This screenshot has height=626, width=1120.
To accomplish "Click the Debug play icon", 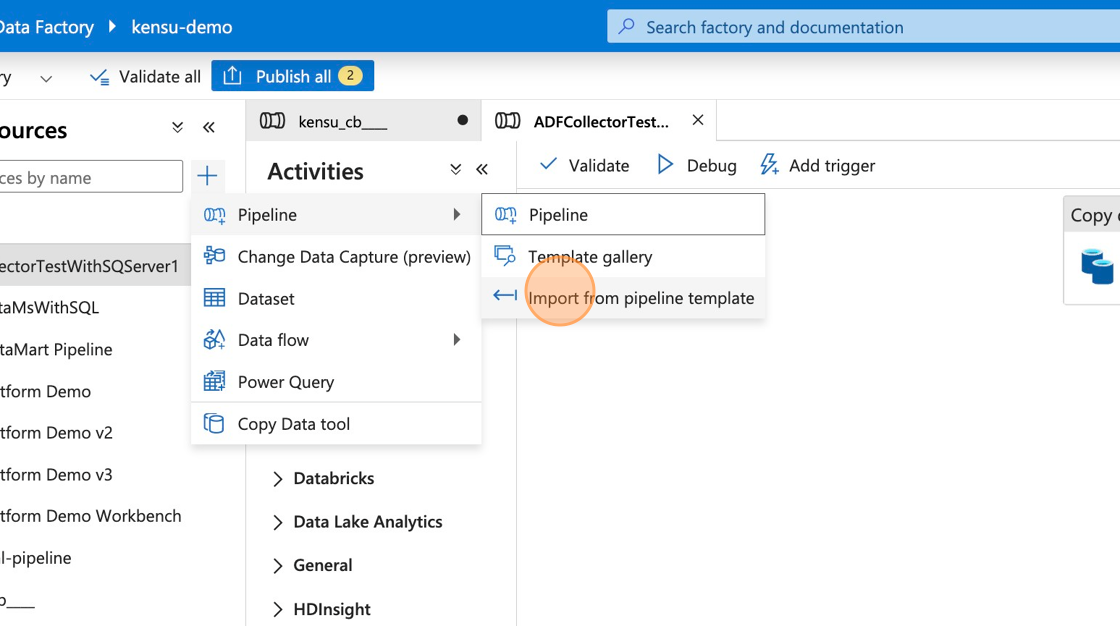I will point(665,164).
